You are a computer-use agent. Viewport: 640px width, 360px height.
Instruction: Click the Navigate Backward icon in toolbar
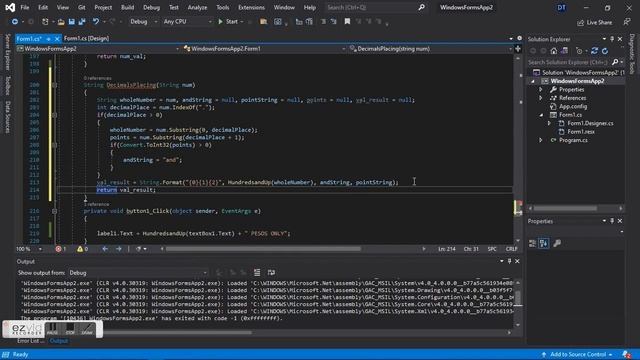click(15, 22)
